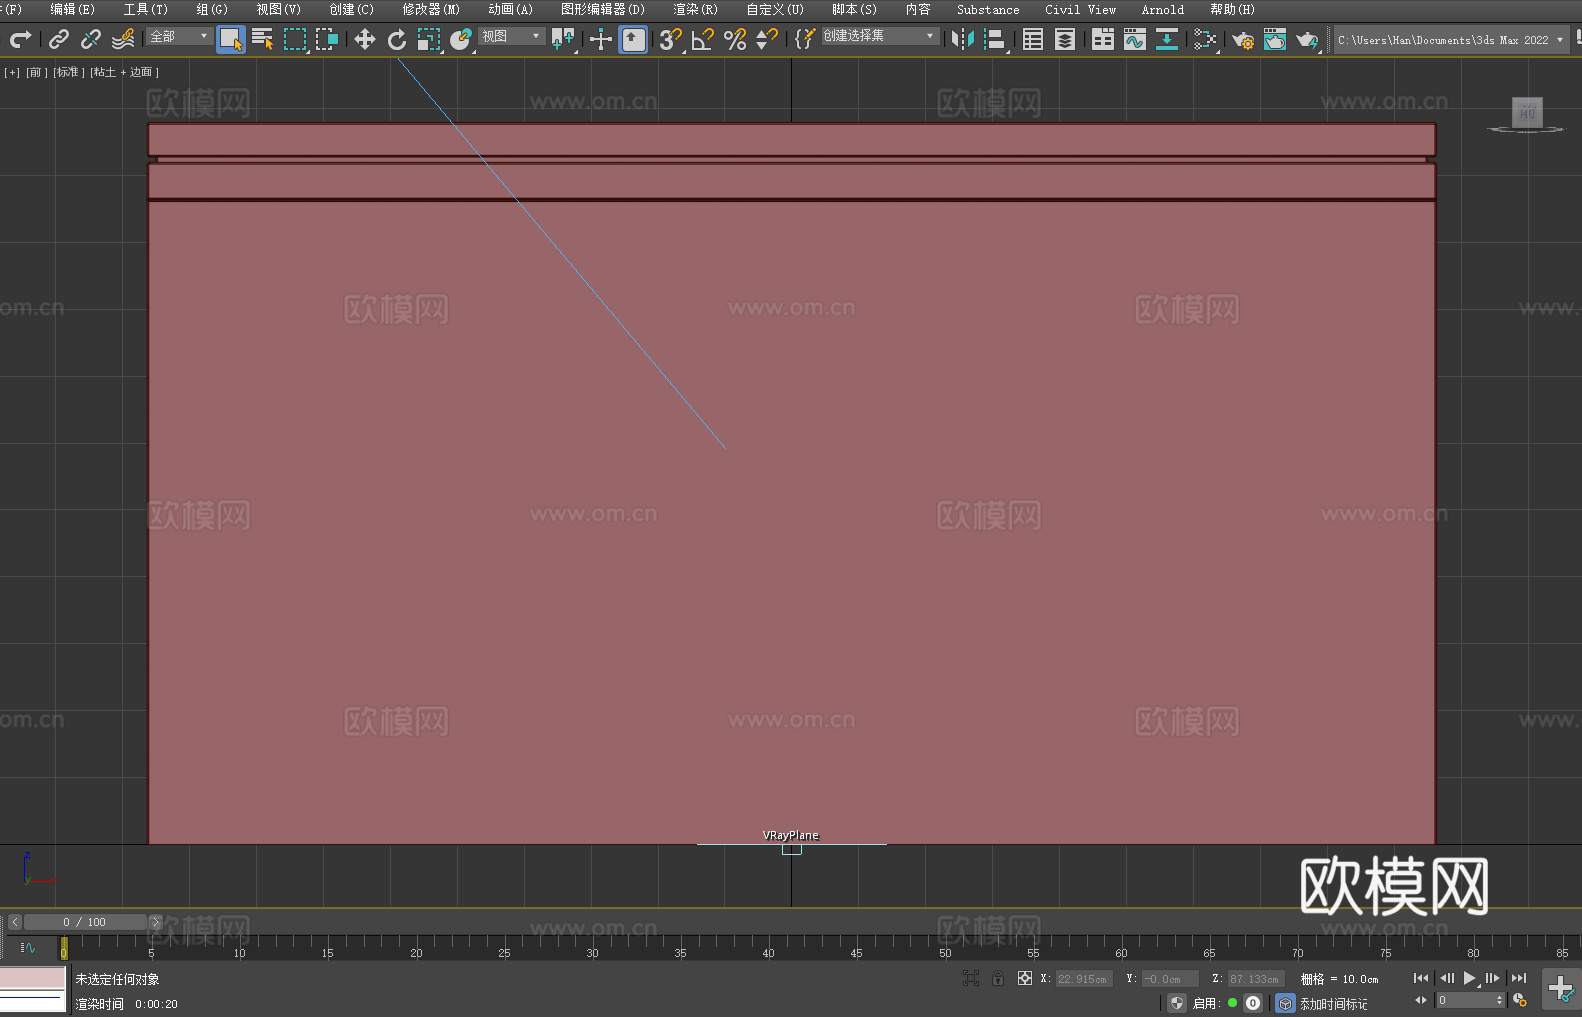This screenshot has height=1017, width=1582.
Task: Open the 修改器(M) menu
Action: coord(431,9)
